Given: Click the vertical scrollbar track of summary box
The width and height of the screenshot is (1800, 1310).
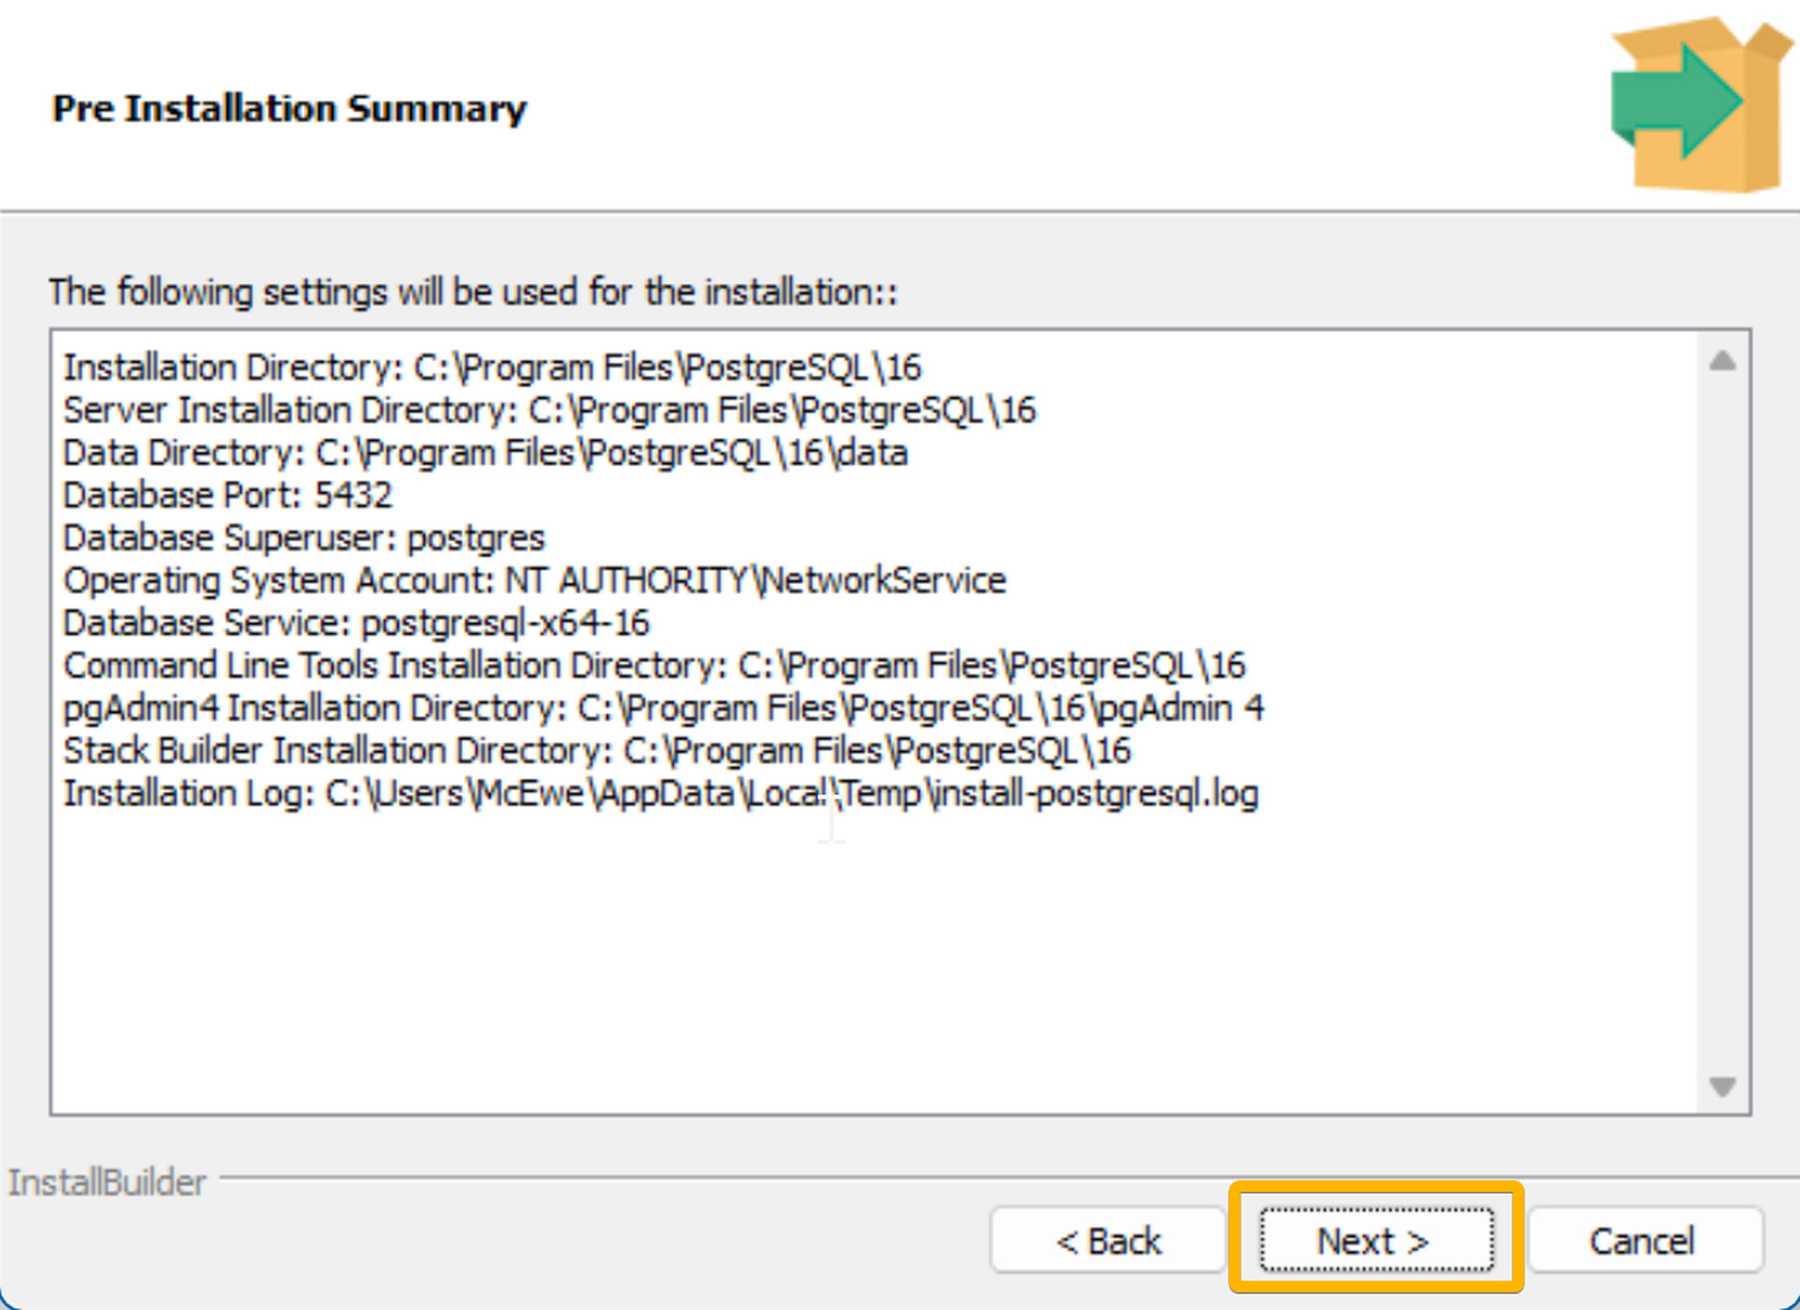Looking at the screenshot, I should [x=1722, y=724].
